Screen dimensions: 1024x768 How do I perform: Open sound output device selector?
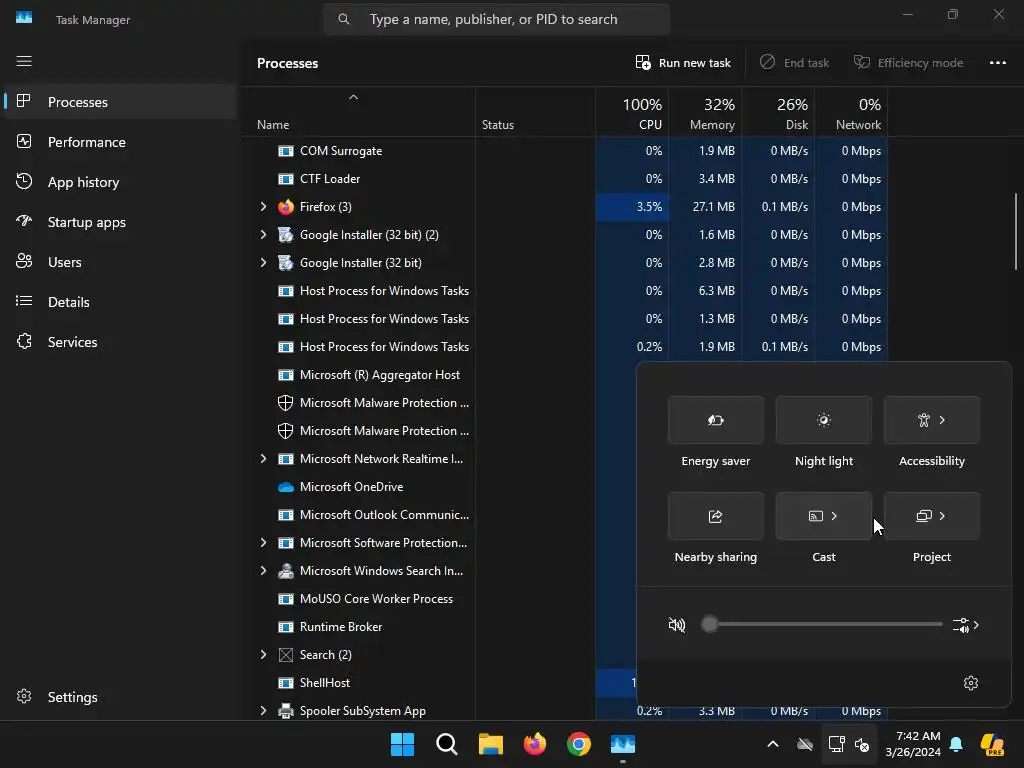(966, 625)
